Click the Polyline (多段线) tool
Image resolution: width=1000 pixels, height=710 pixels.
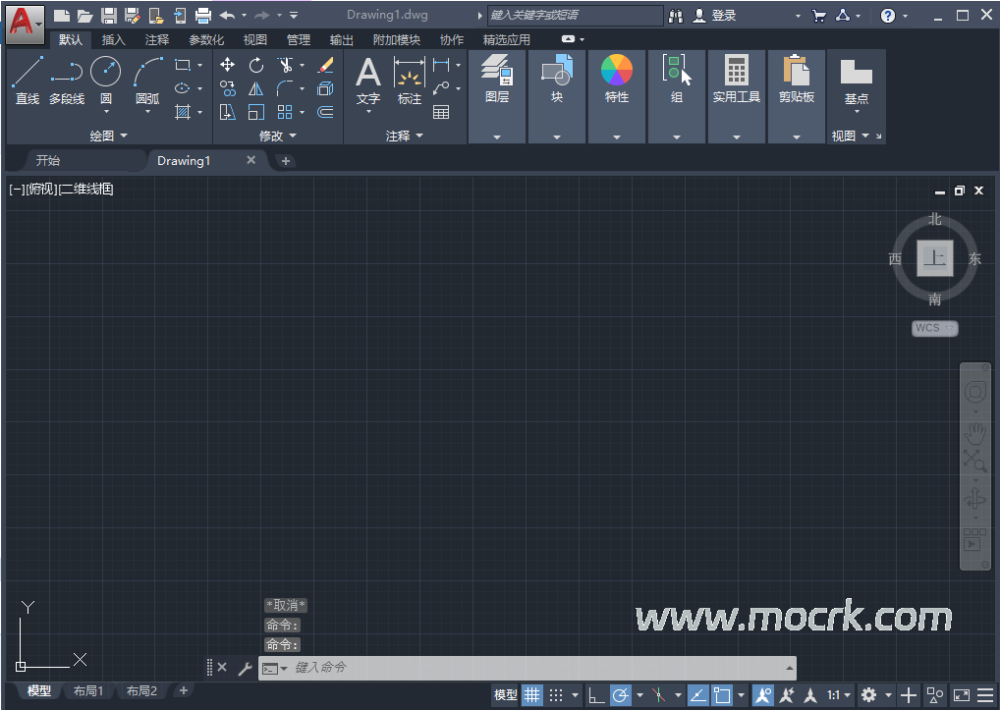(x=67, y=80)
